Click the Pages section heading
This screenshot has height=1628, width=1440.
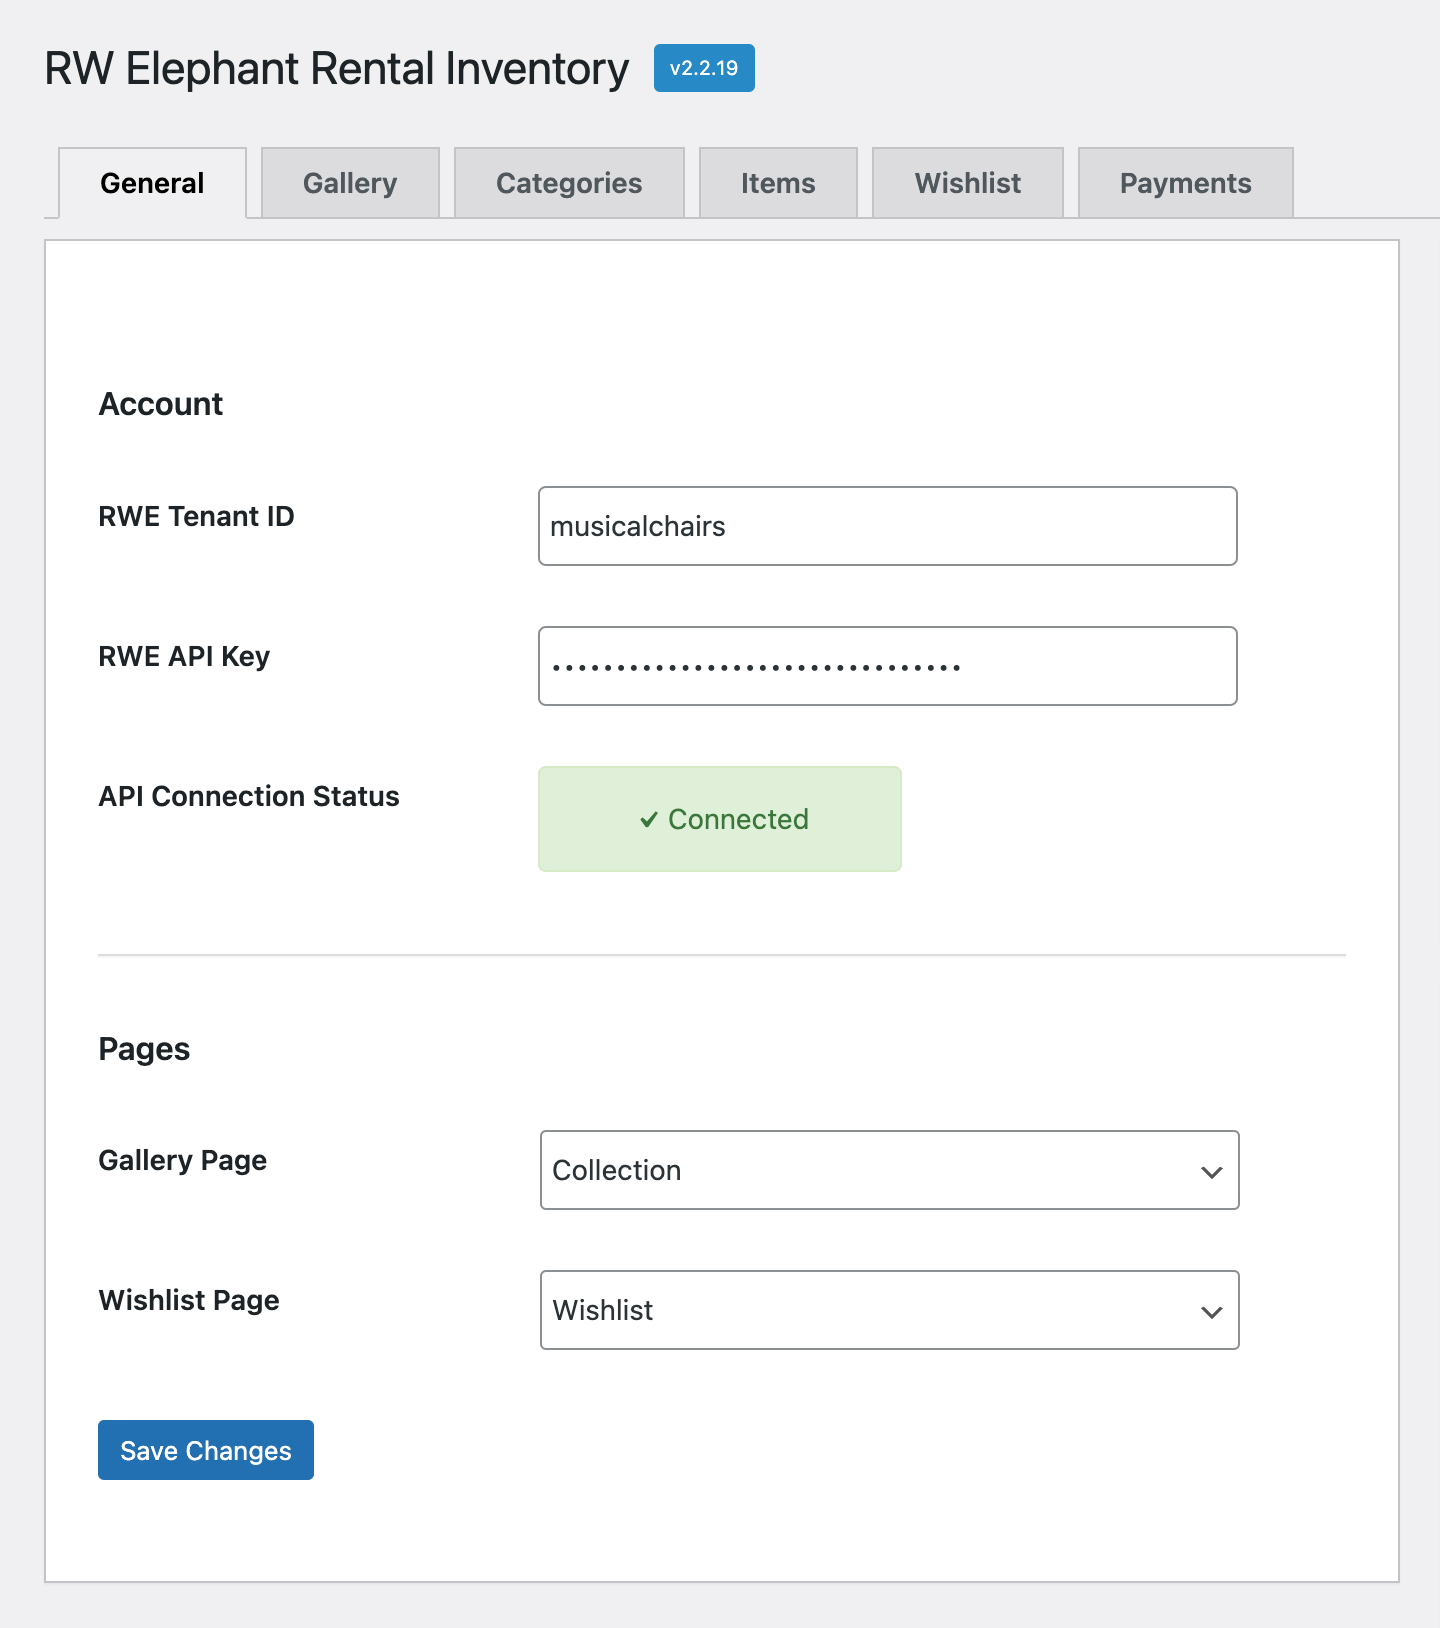click(x=144, y=1049)
